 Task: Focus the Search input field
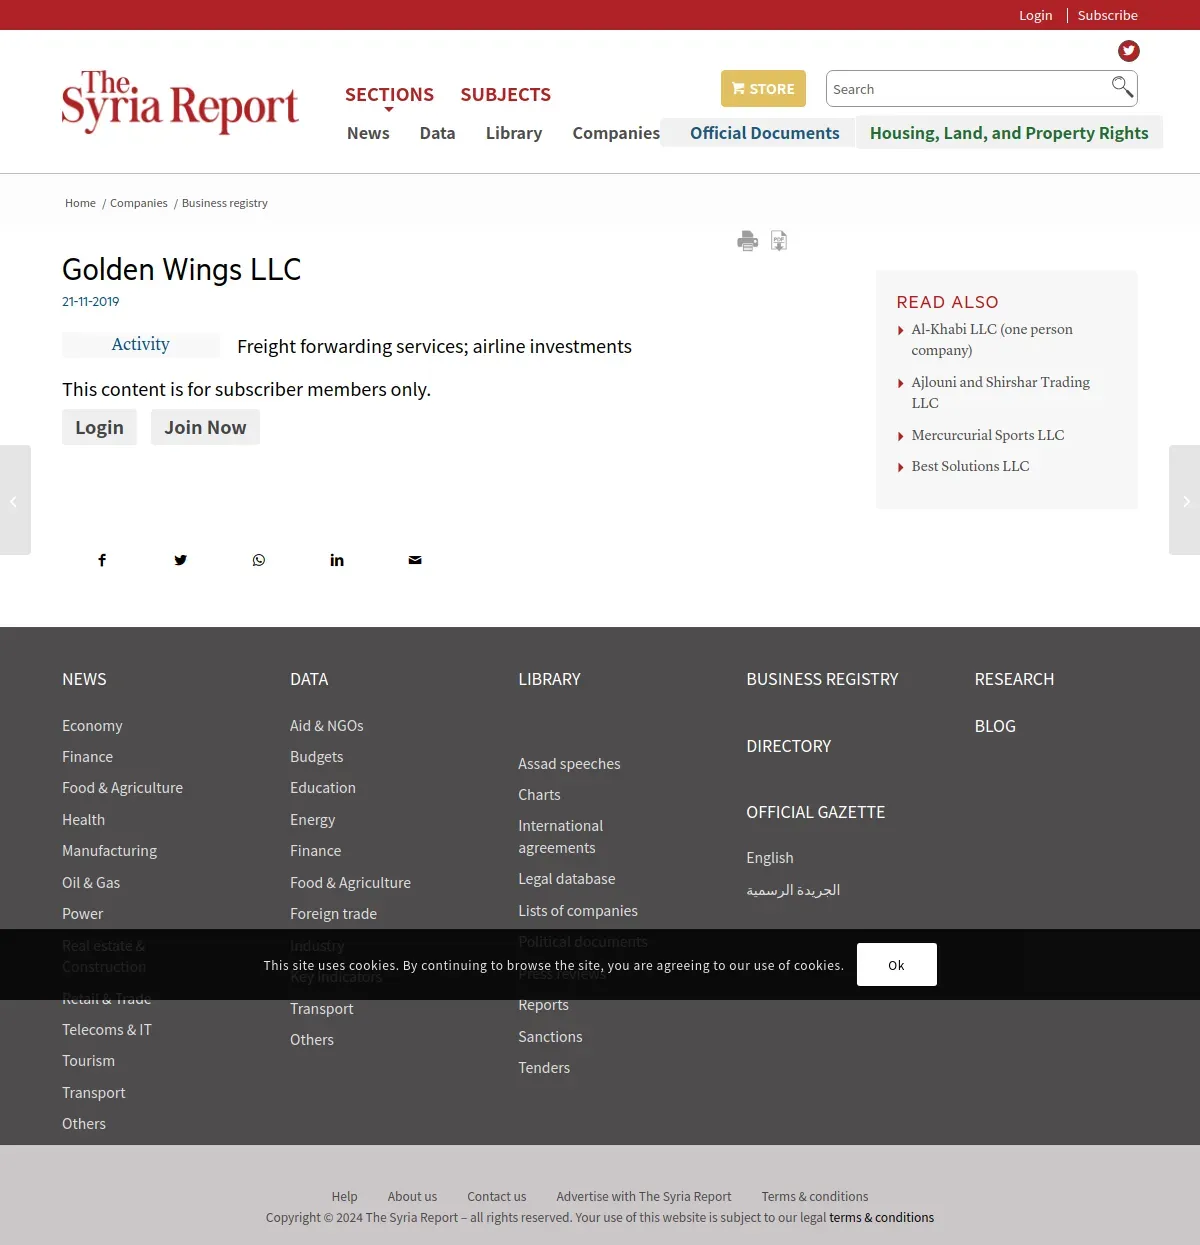(x=965, y=89)
